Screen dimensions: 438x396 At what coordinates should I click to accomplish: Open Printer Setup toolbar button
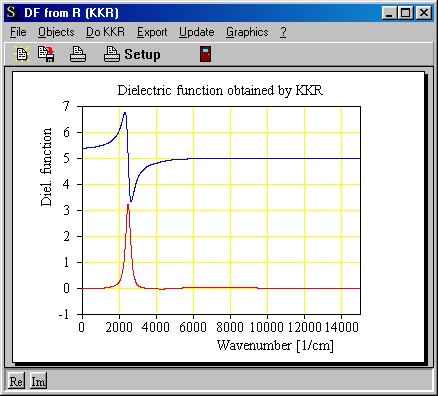pyautogui.click(x=132, y=54)
